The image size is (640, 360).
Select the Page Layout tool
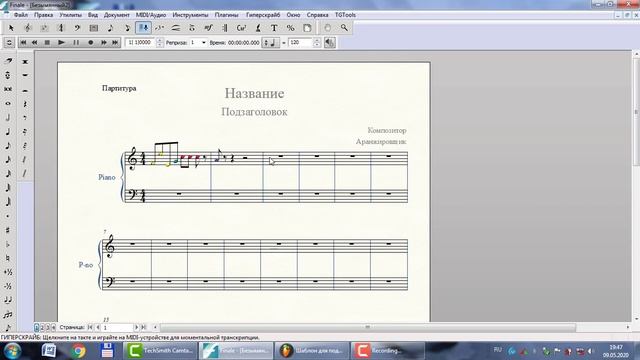(307, 28)
